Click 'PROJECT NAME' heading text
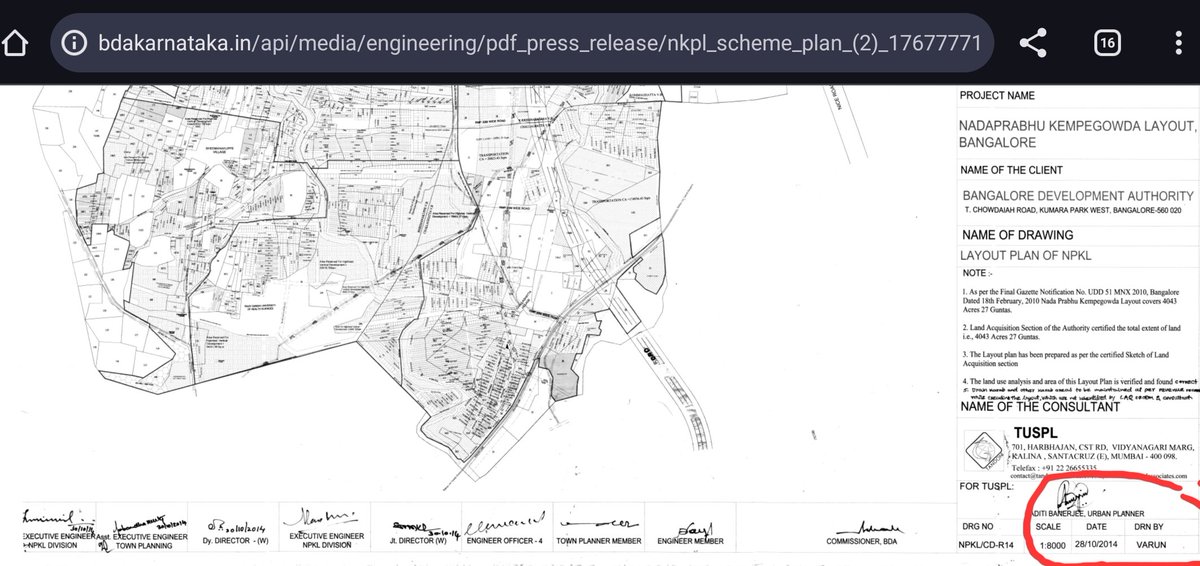The height and width of the screenshot is (566, 1200). pyautogui.click(x=997, y=97)
